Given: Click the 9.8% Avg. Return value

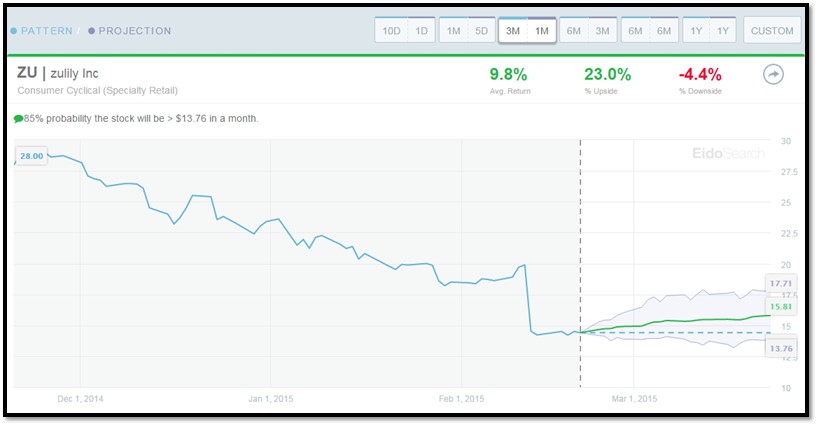Looking at the screenshot, I should (x=508, y=75).
